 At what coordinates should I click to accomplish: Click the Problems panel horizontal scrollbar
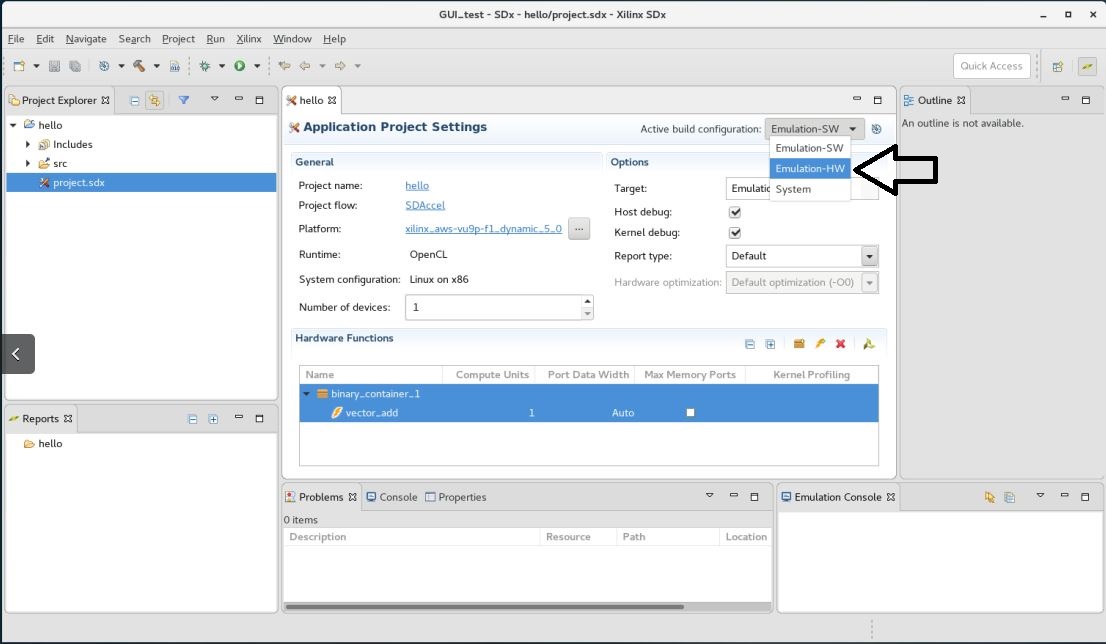[484, 607]
